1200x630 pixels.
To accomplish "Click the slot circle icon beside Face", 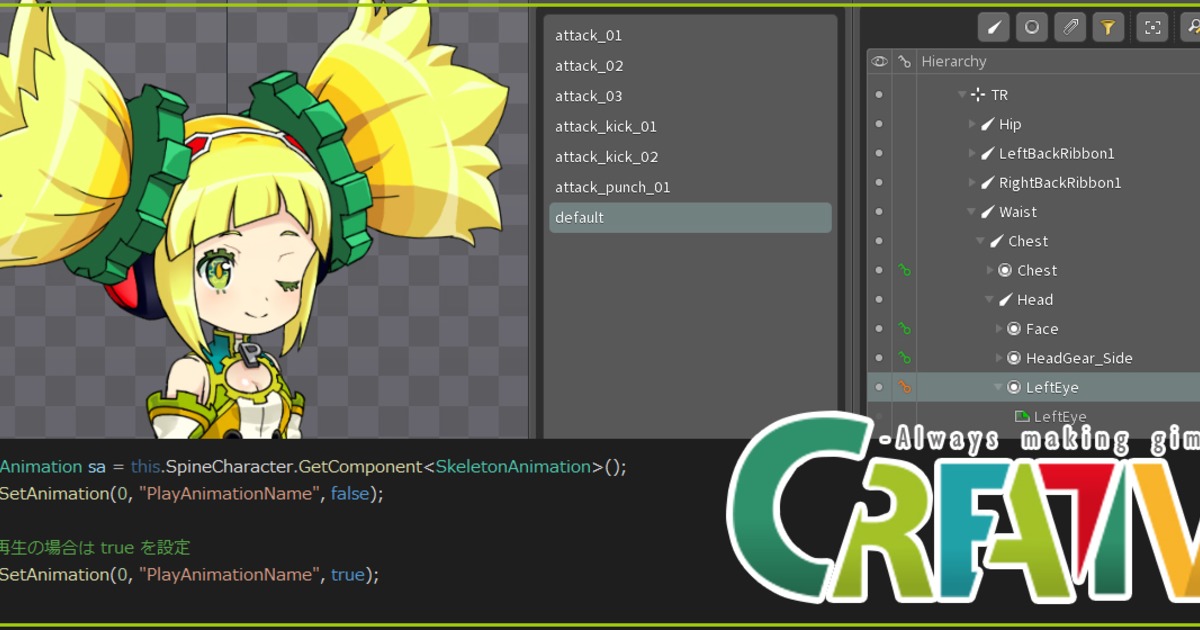I will [1014, 329].
